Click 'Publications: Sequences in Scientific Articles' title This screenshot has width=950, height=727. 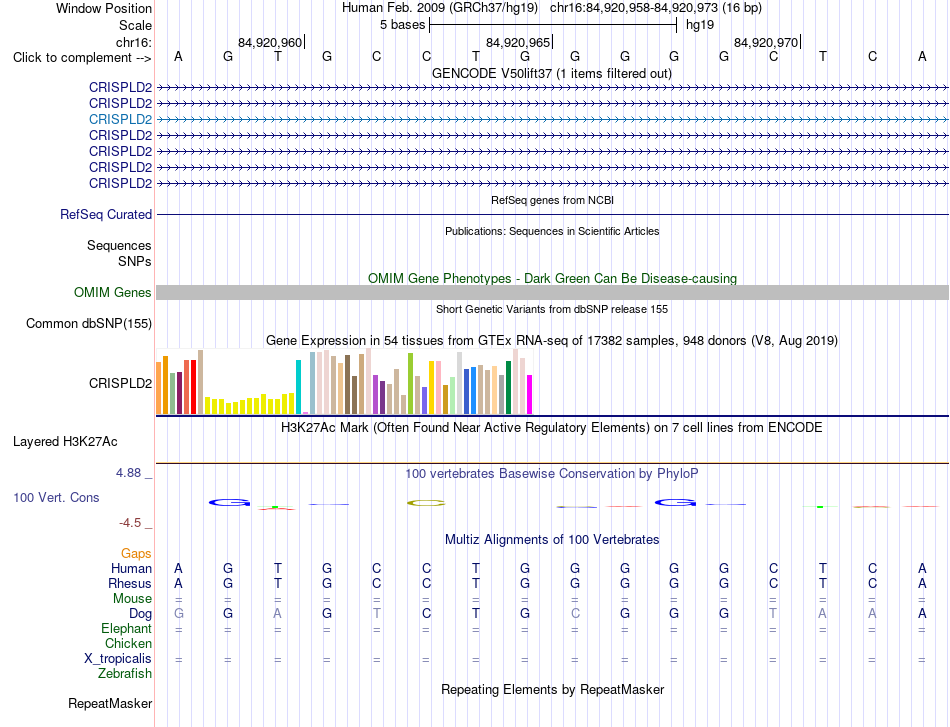552,231
